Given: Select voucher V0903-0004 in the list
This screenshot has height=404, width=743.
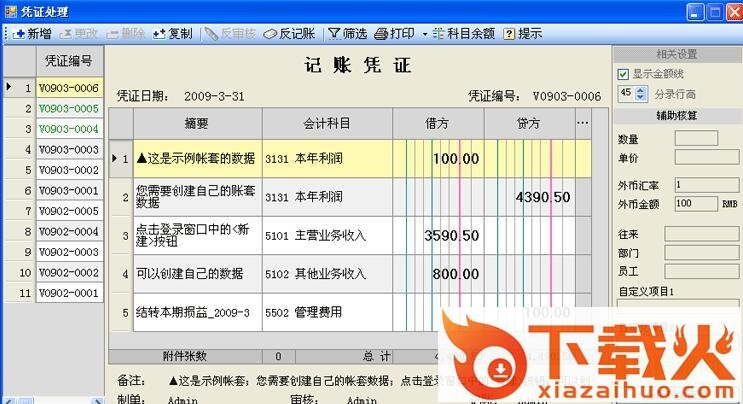Looking at the screenshot, I should (69, 129).
